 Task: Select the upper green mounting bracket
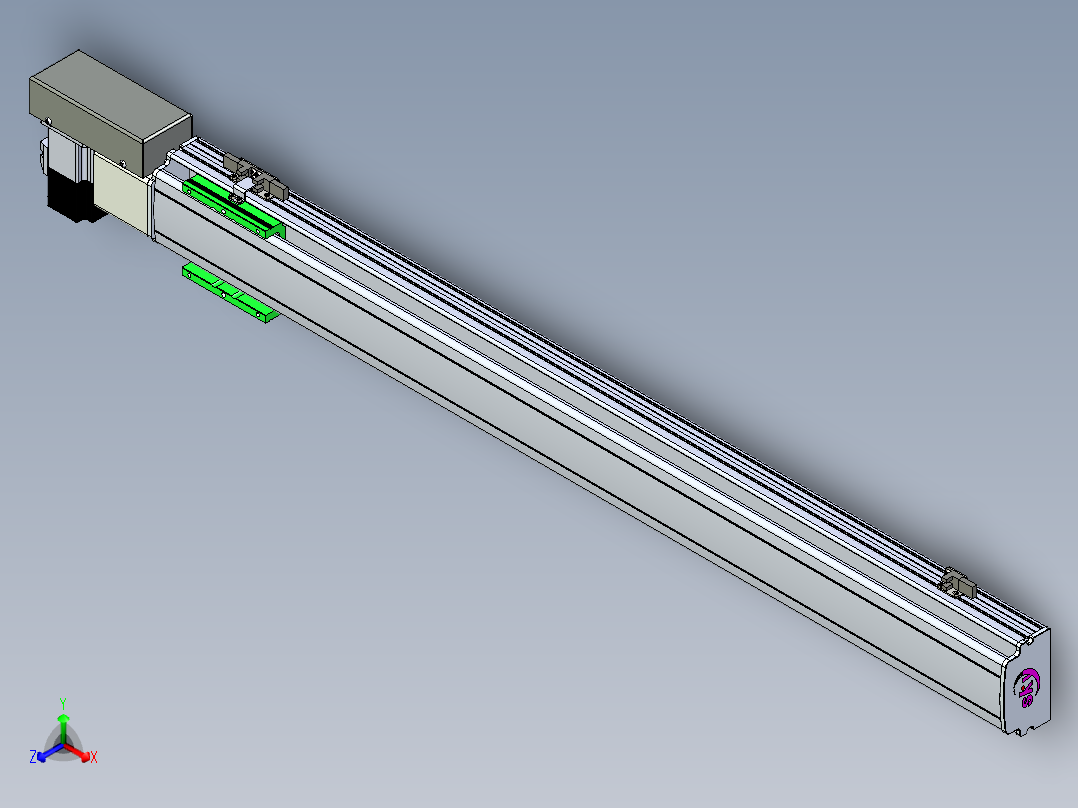(234, 207)
